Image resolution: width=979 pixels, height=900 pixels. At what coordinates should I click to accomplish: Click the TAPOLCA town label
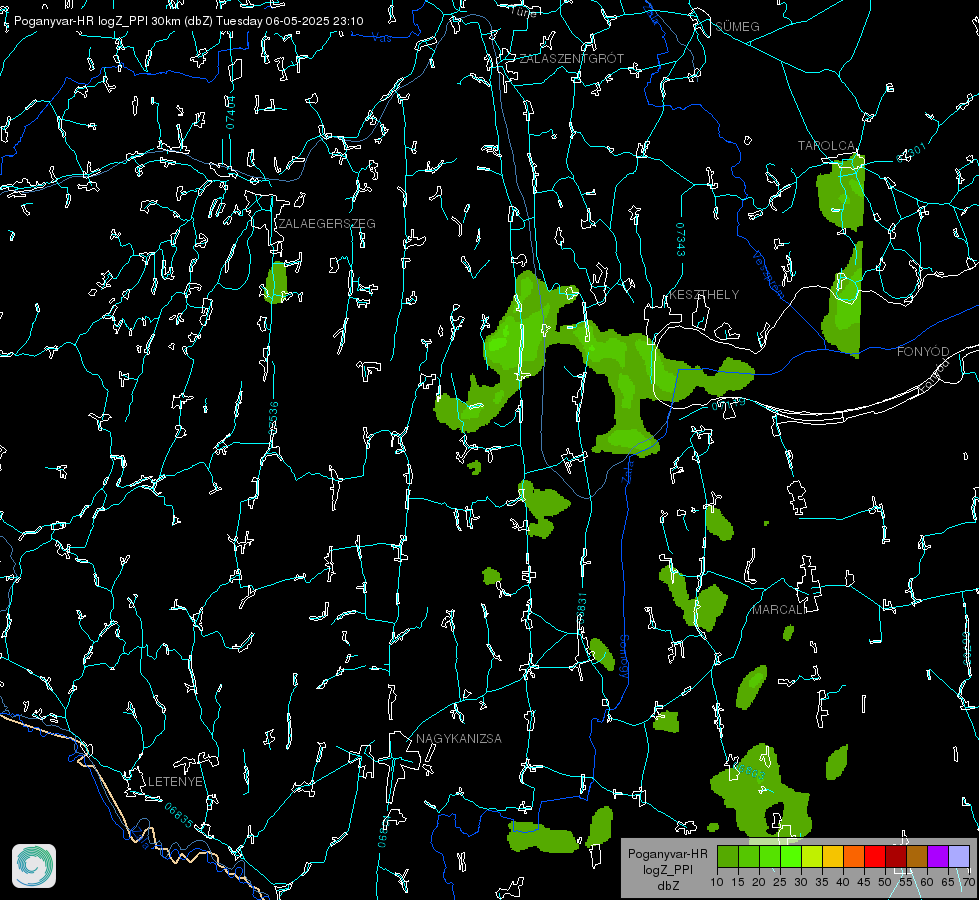pyautogui.click(x=826, y=146)
